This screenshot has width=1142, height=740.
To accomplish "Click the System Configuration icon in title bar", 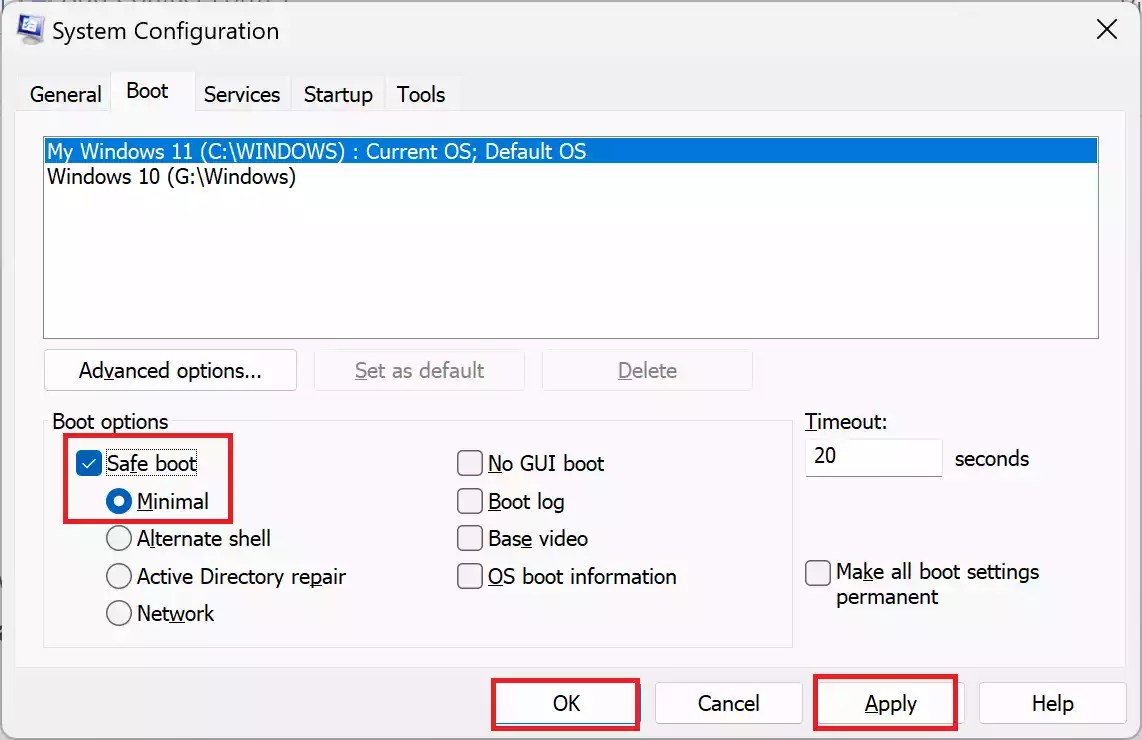I will coord(28,29).
